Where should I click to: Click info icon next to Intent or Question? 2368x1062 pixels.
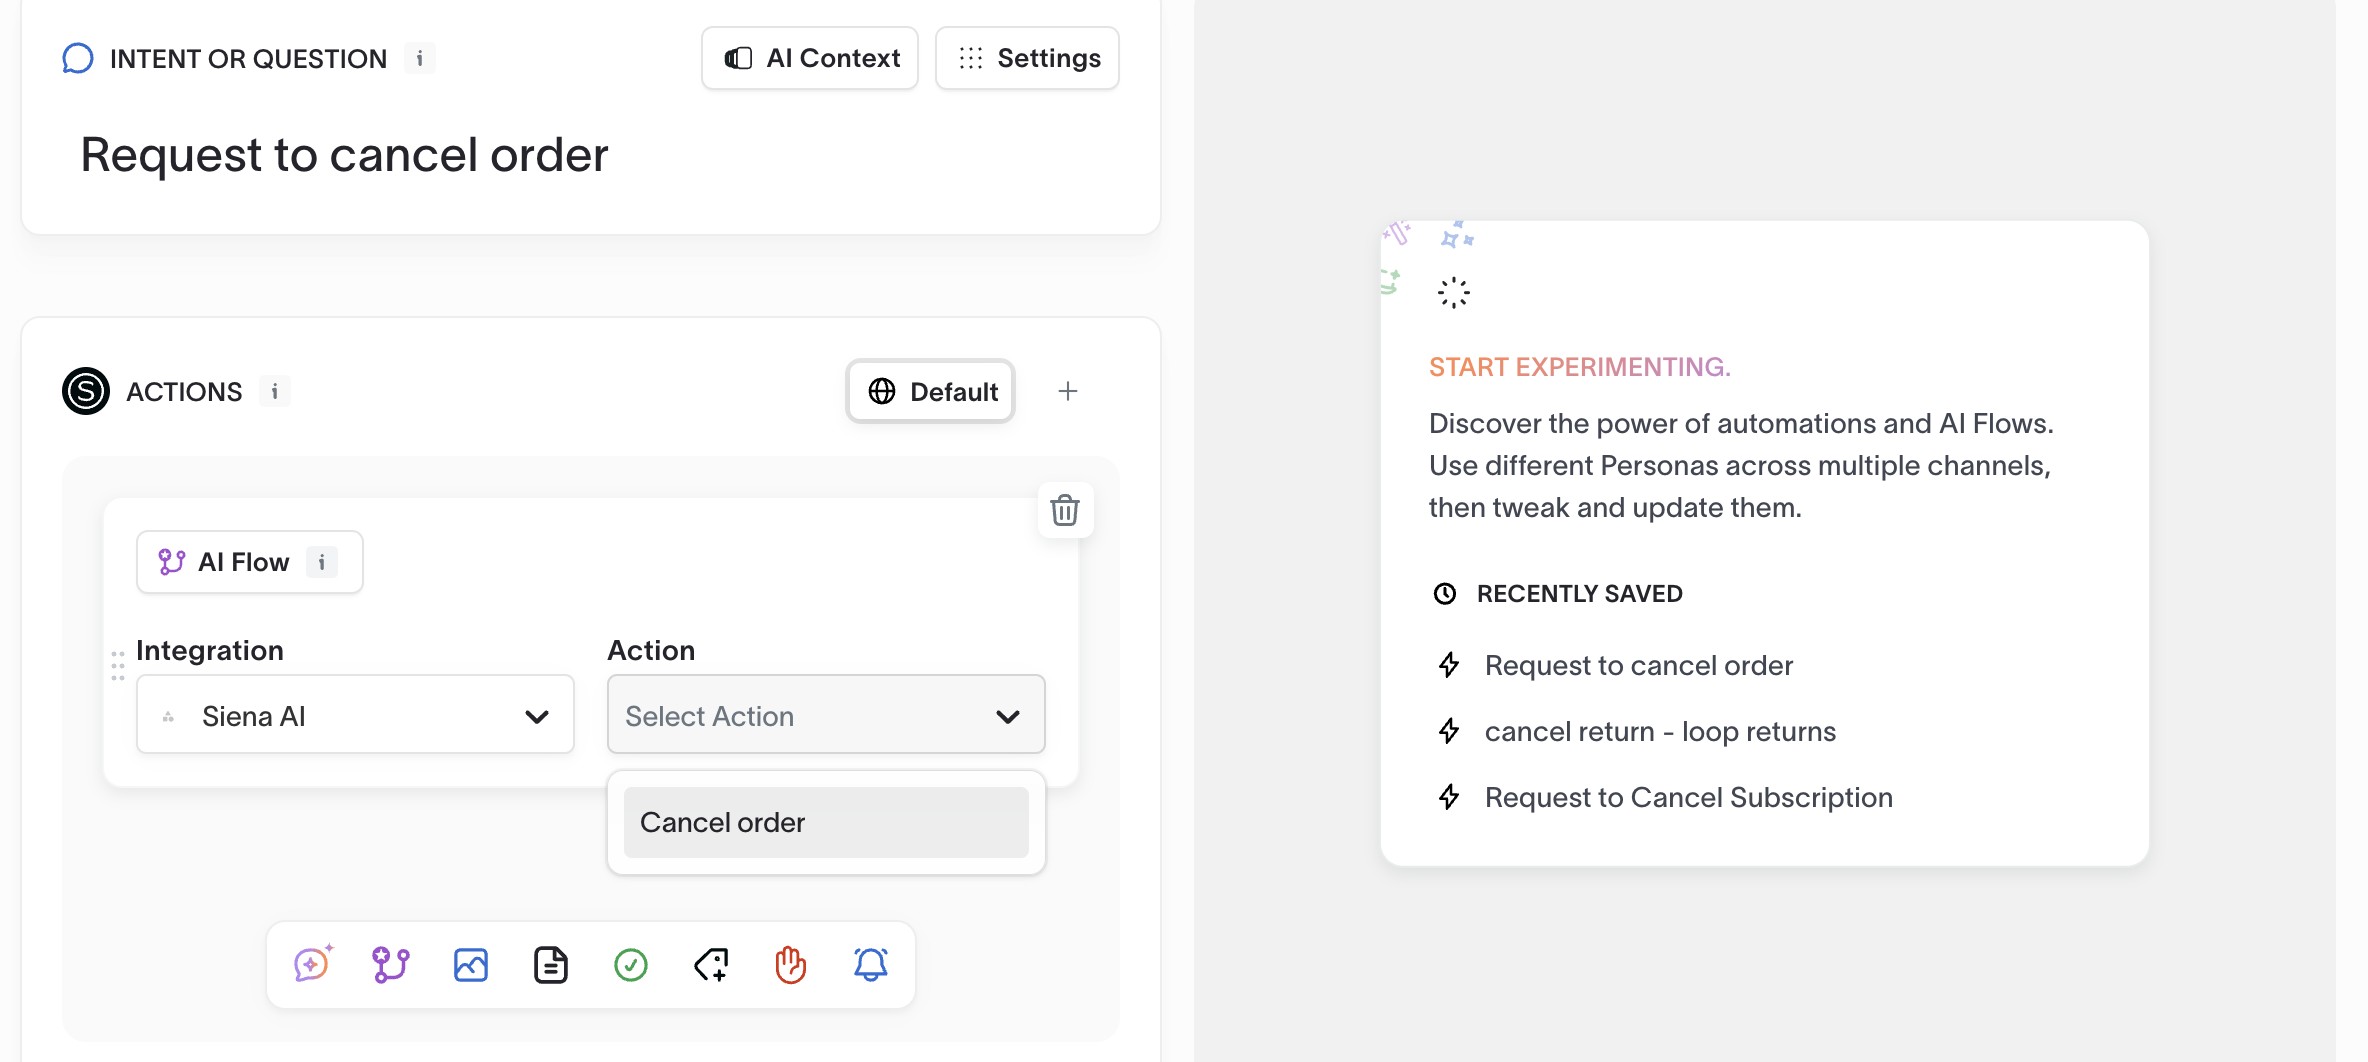(x=420, y=59)
